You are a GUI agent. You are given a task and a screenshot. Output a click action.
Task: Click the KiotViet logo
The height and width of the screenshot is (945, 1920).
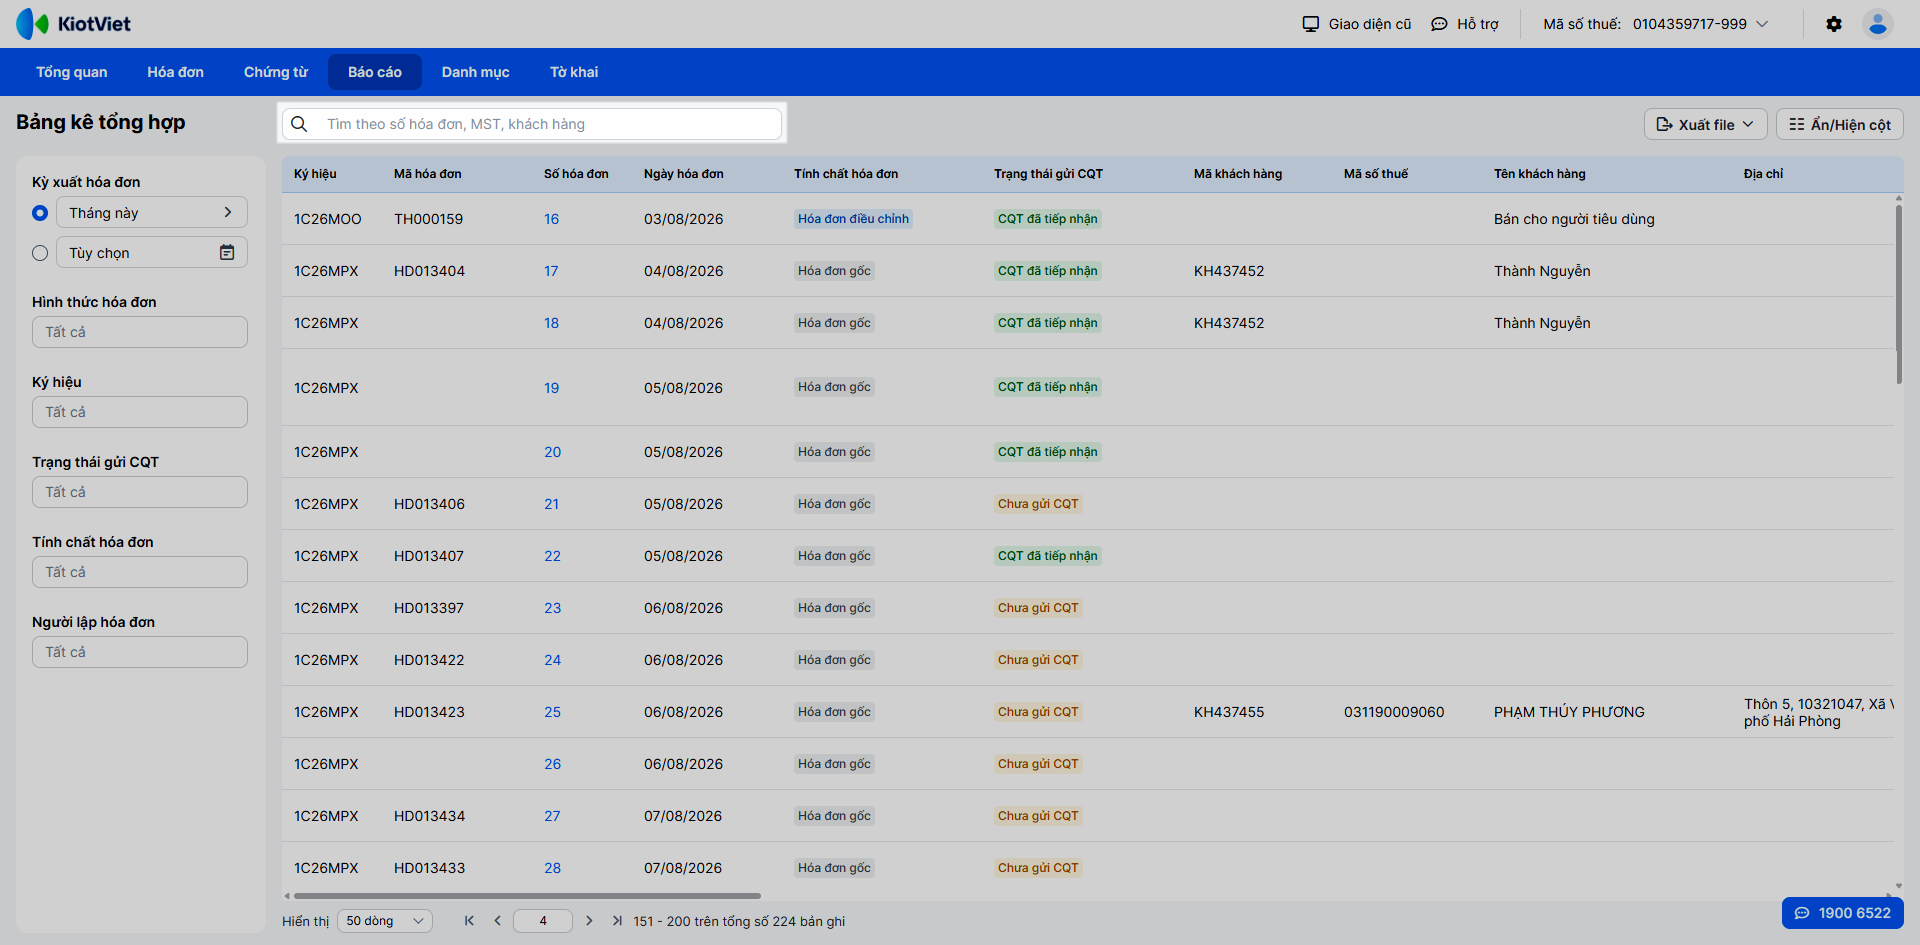pyautogui.click(x=73, y=24)
